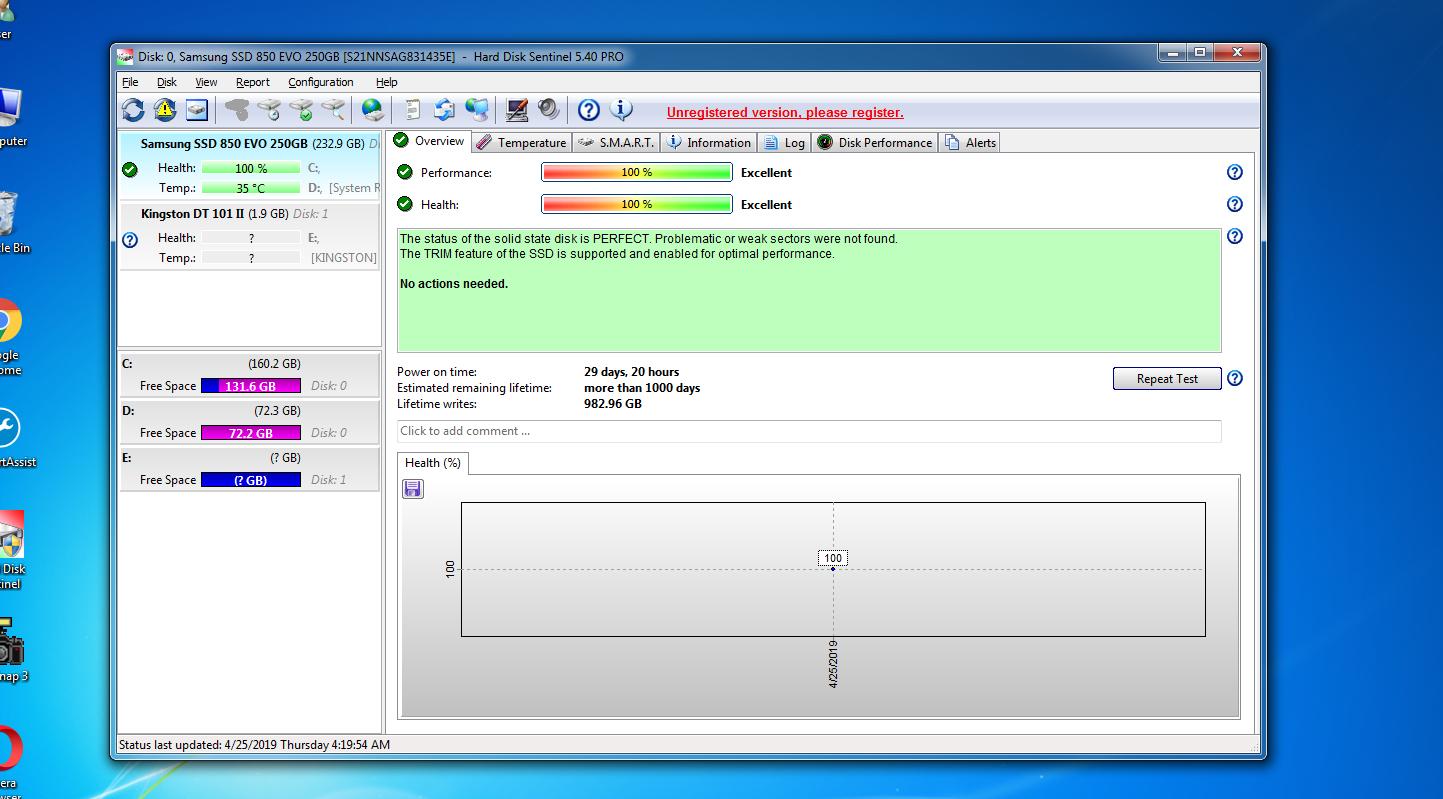Viewport: 1443px width, 799px height.
Task: Open the S.M.A.R.T. tab
Action: tap(616, 142)
